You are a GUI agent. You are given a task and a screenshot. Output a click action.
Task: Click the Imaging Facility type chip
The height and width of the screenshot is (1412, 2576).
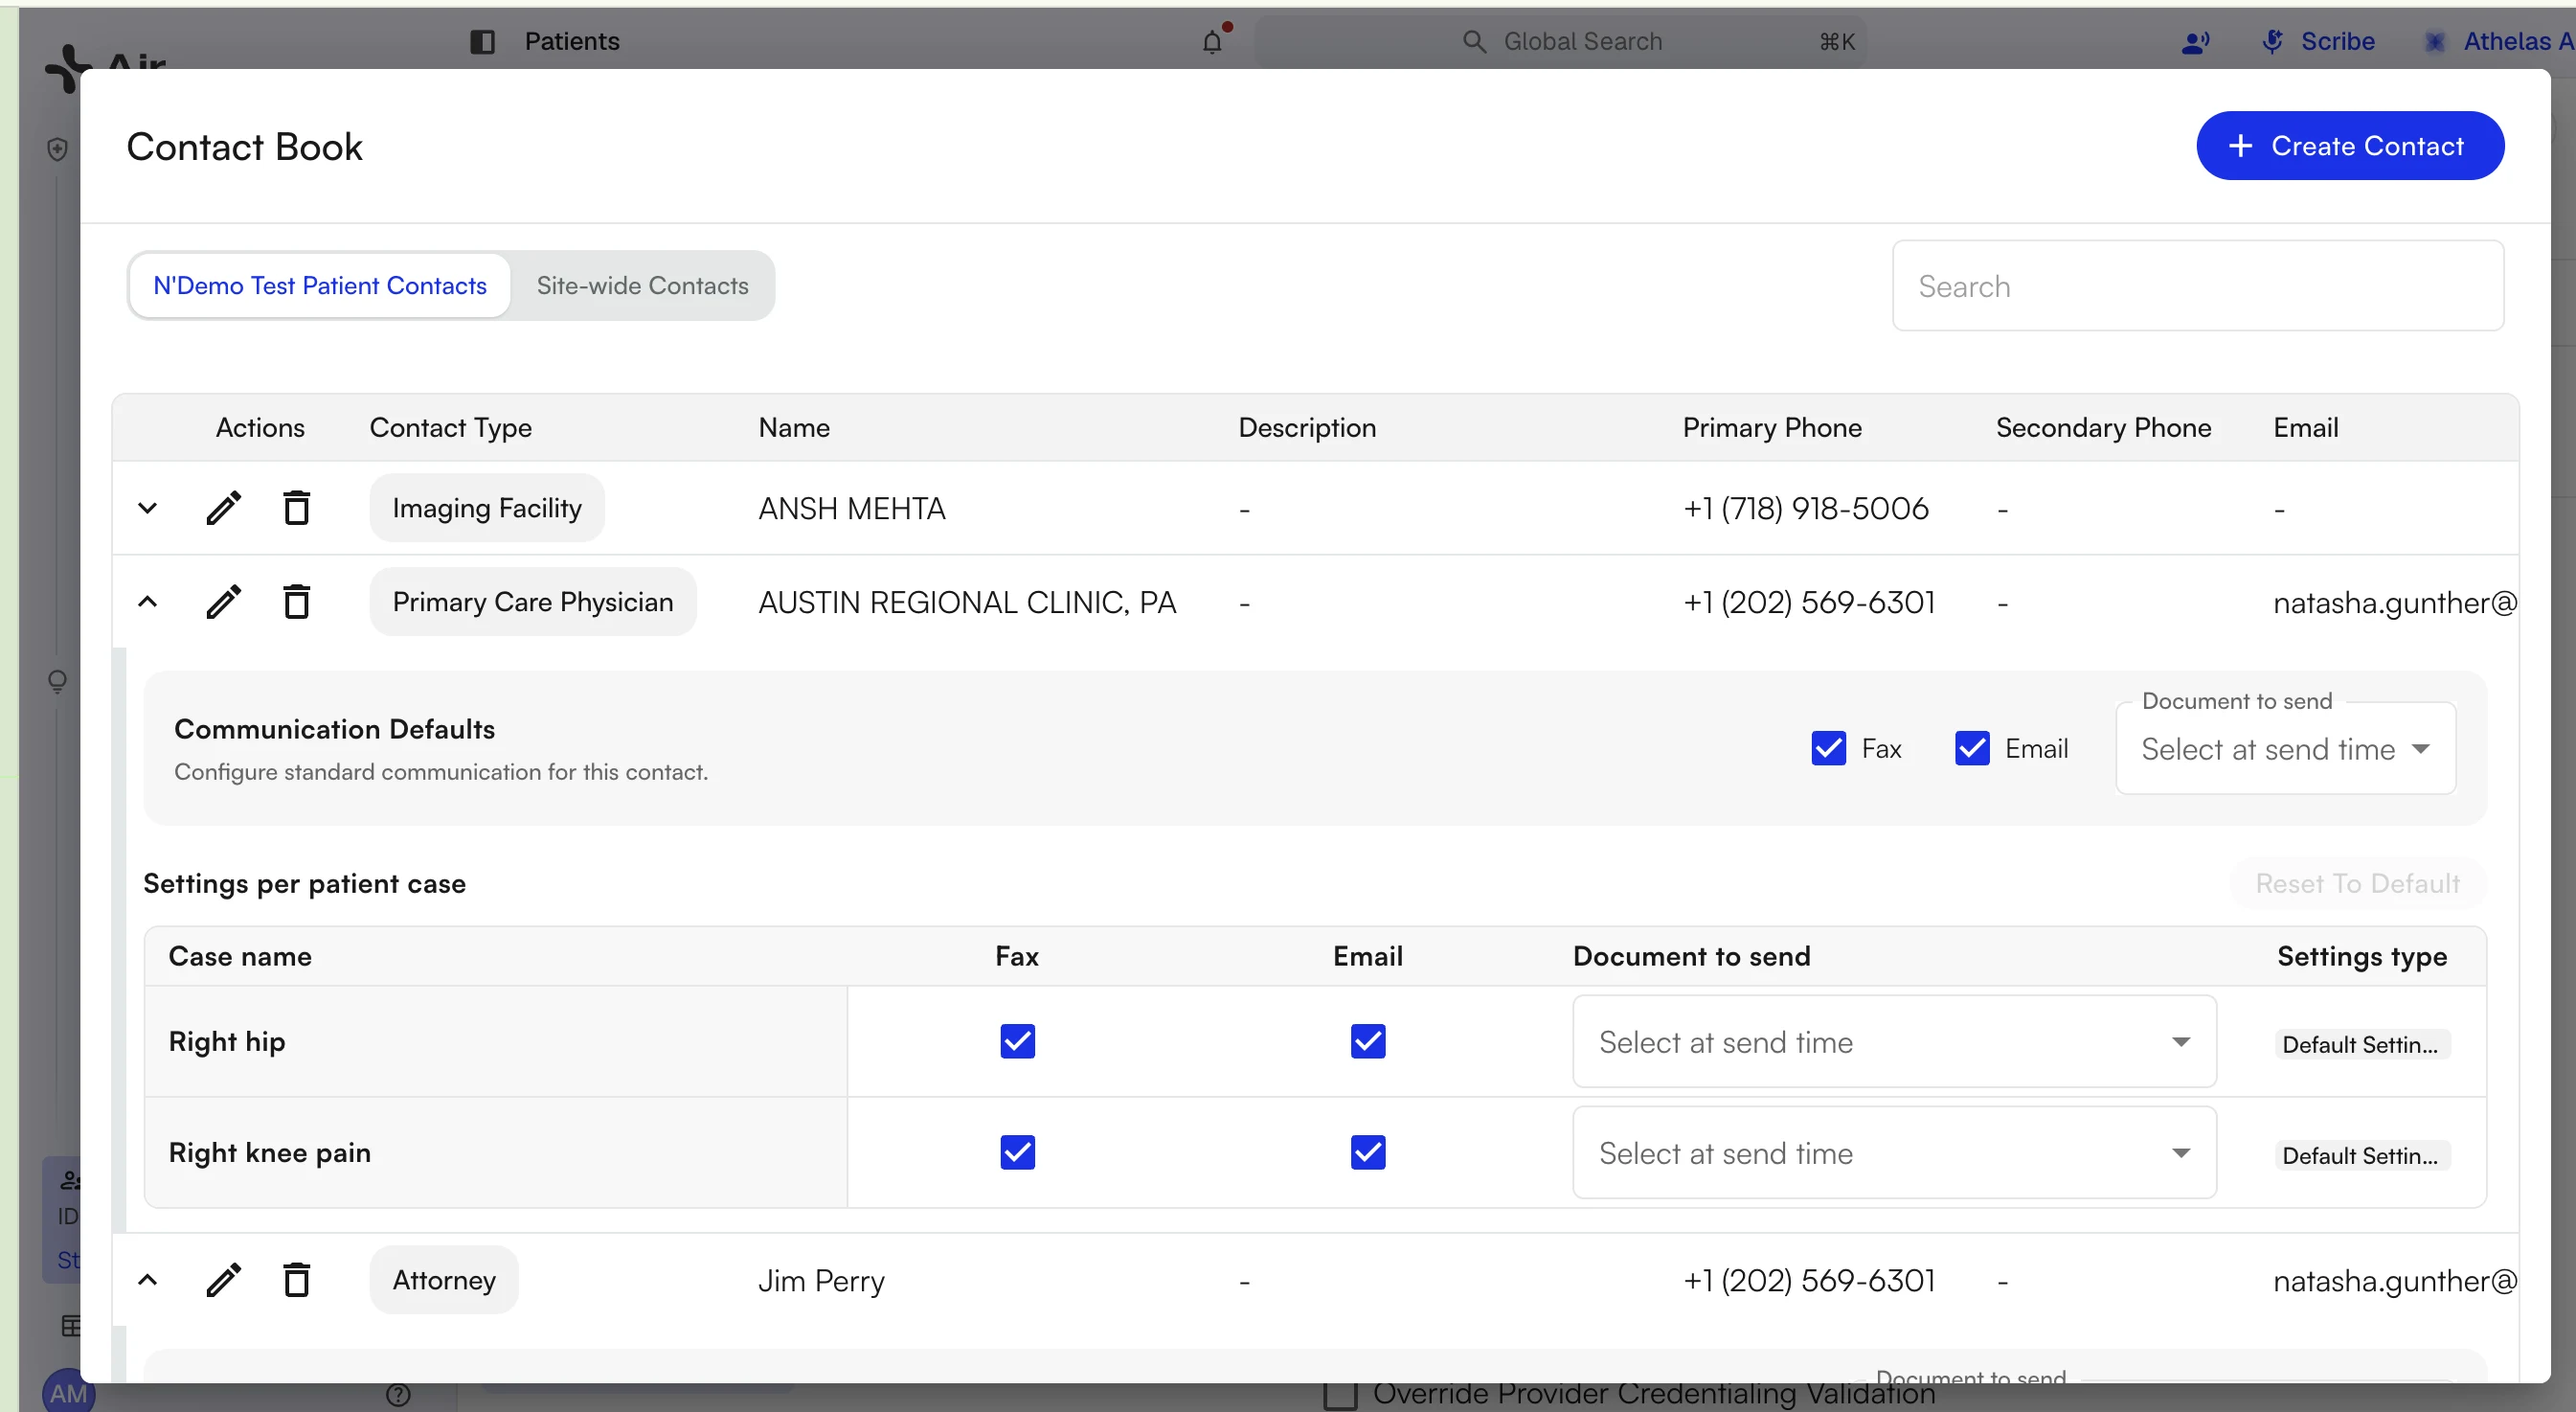coord(486,508)
